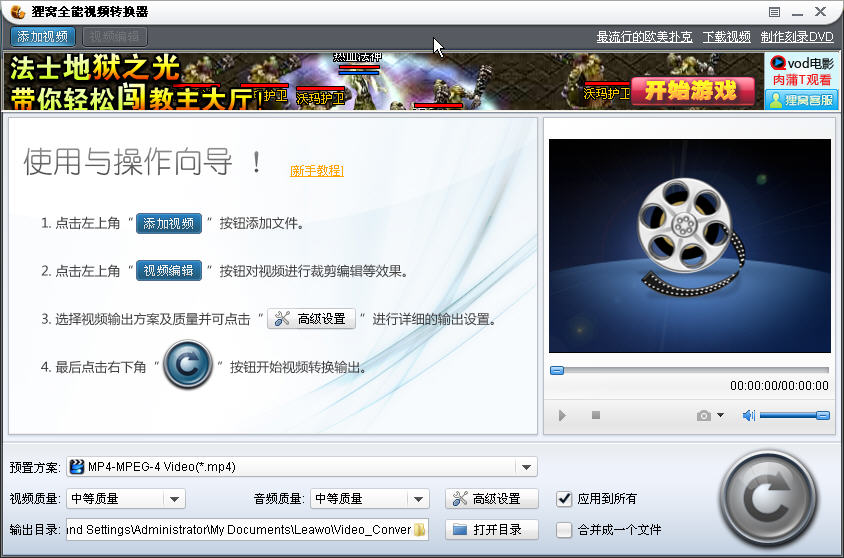The width and height of the screenshot is (844, 558).
Task: Minimize the converter window
Action: click(798, 12)
